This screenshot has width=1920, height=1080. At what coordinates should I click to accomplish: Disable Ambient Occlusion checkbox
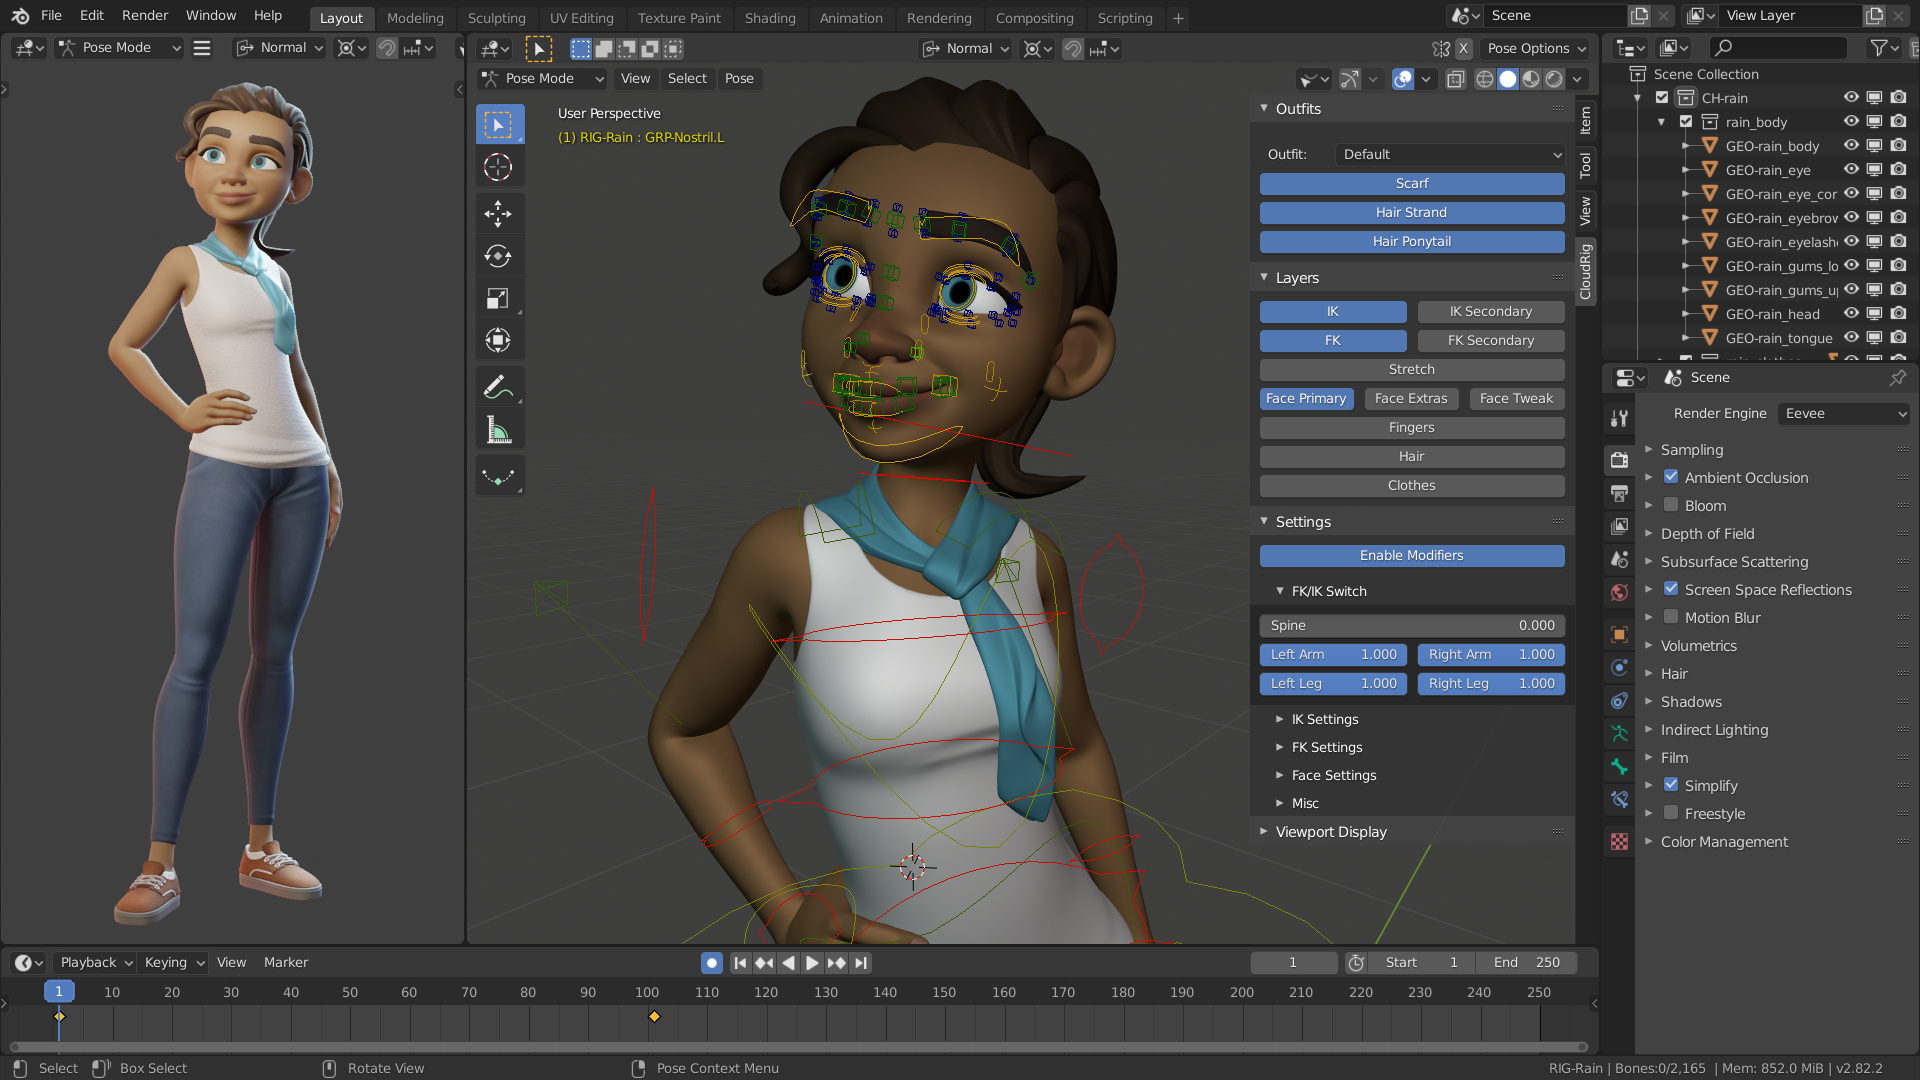[1671, 477]
